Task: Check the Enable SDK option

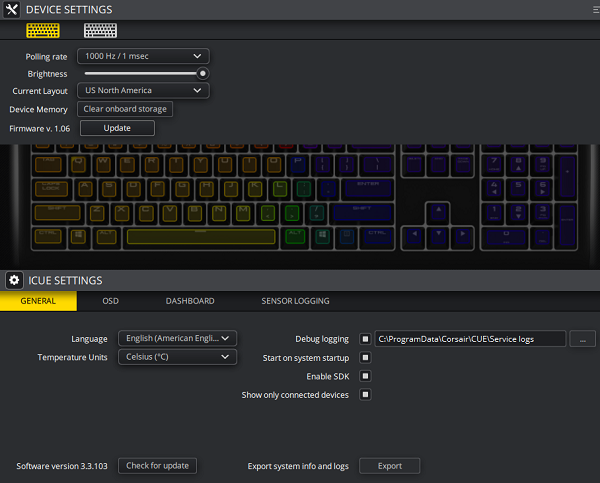Action: coord(365,376)
